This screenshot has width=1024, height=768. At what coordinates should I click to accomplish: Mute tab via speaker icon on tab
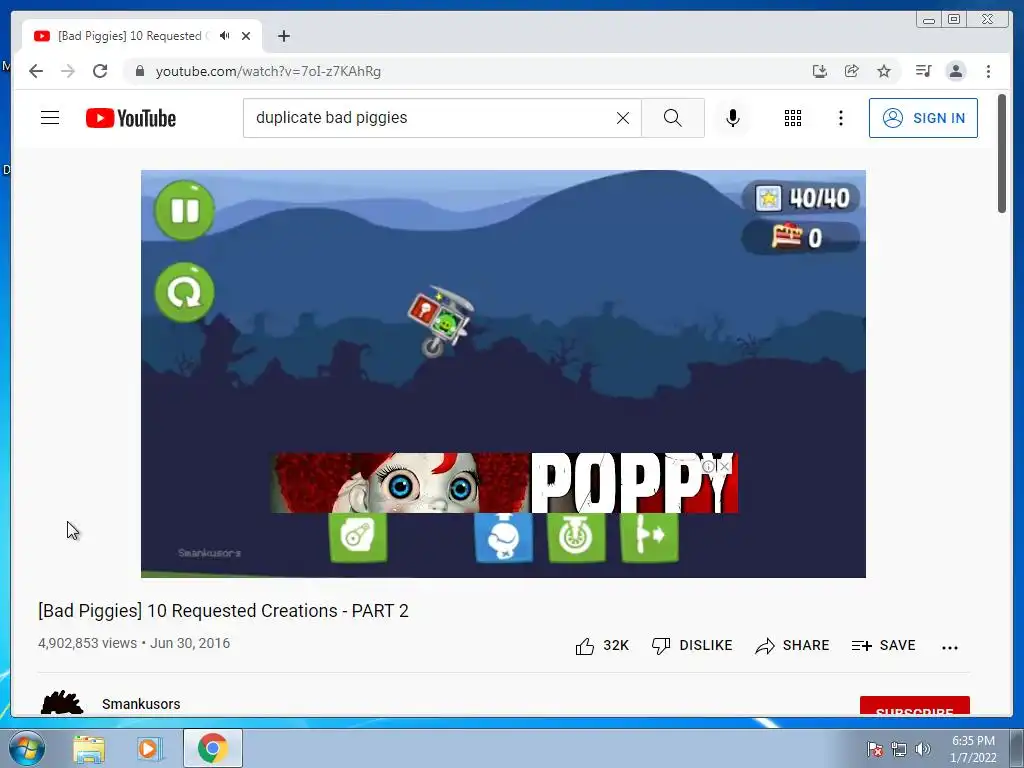[225, 36]
